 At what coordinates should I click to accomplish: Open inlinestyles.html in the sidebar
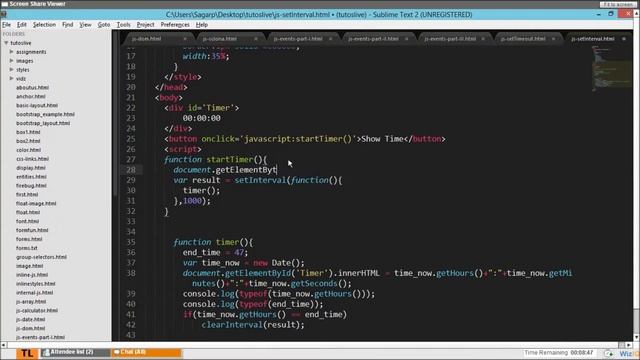click(x=36, y=284)
